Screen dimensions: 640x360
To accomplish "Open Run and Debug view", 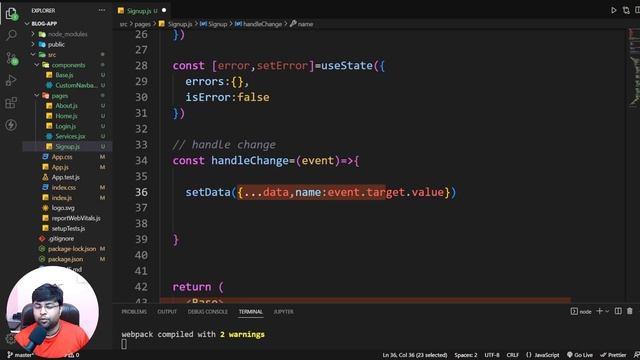I will pos(11,80).
